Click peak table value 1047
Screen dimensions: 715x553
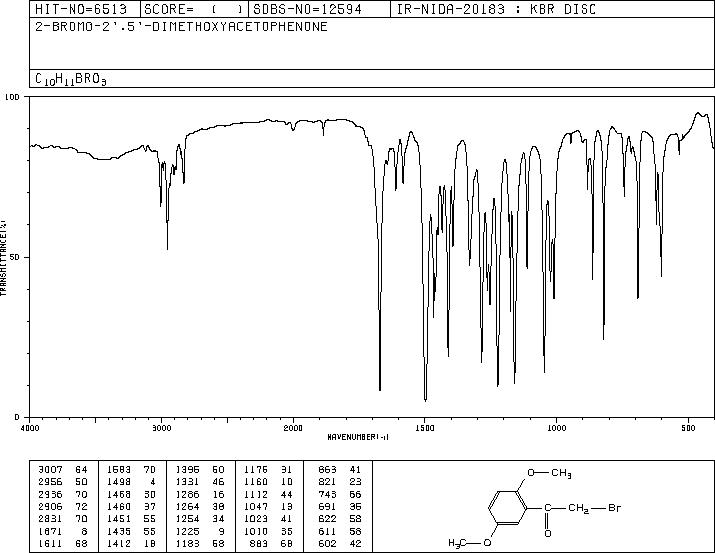(256, 506)
